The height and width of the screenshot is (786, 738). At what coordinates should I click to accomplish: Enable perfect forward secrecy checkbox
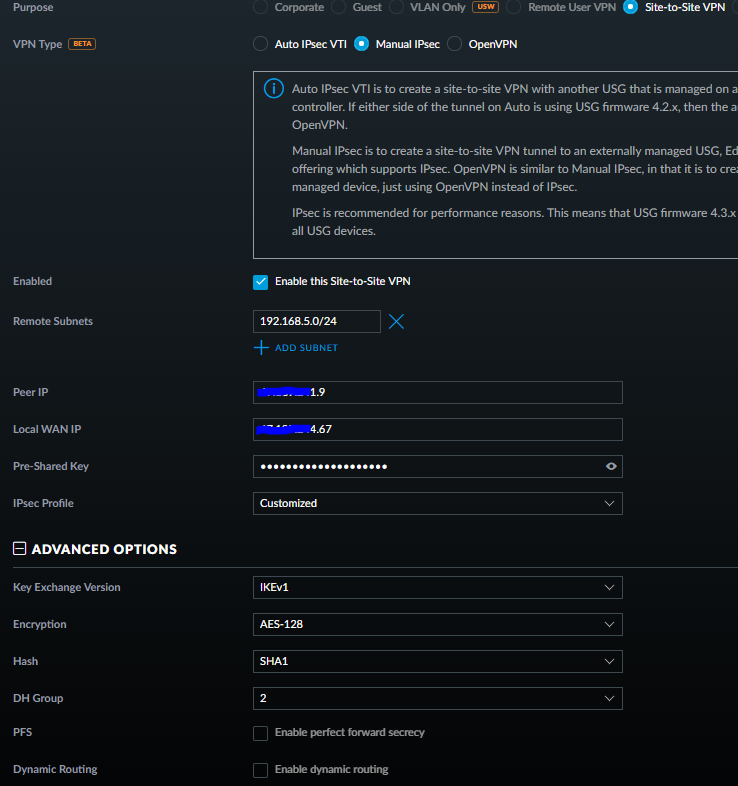(x=261, y=733)
